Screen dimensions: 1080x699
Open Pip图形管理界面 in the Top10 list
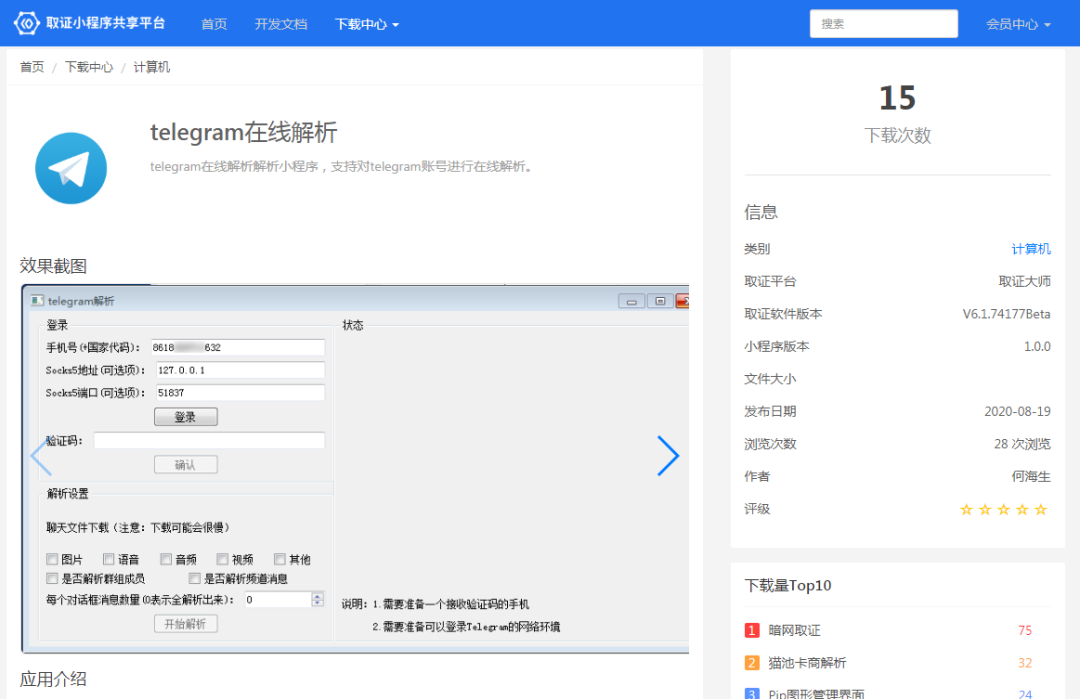pos(816,692)
